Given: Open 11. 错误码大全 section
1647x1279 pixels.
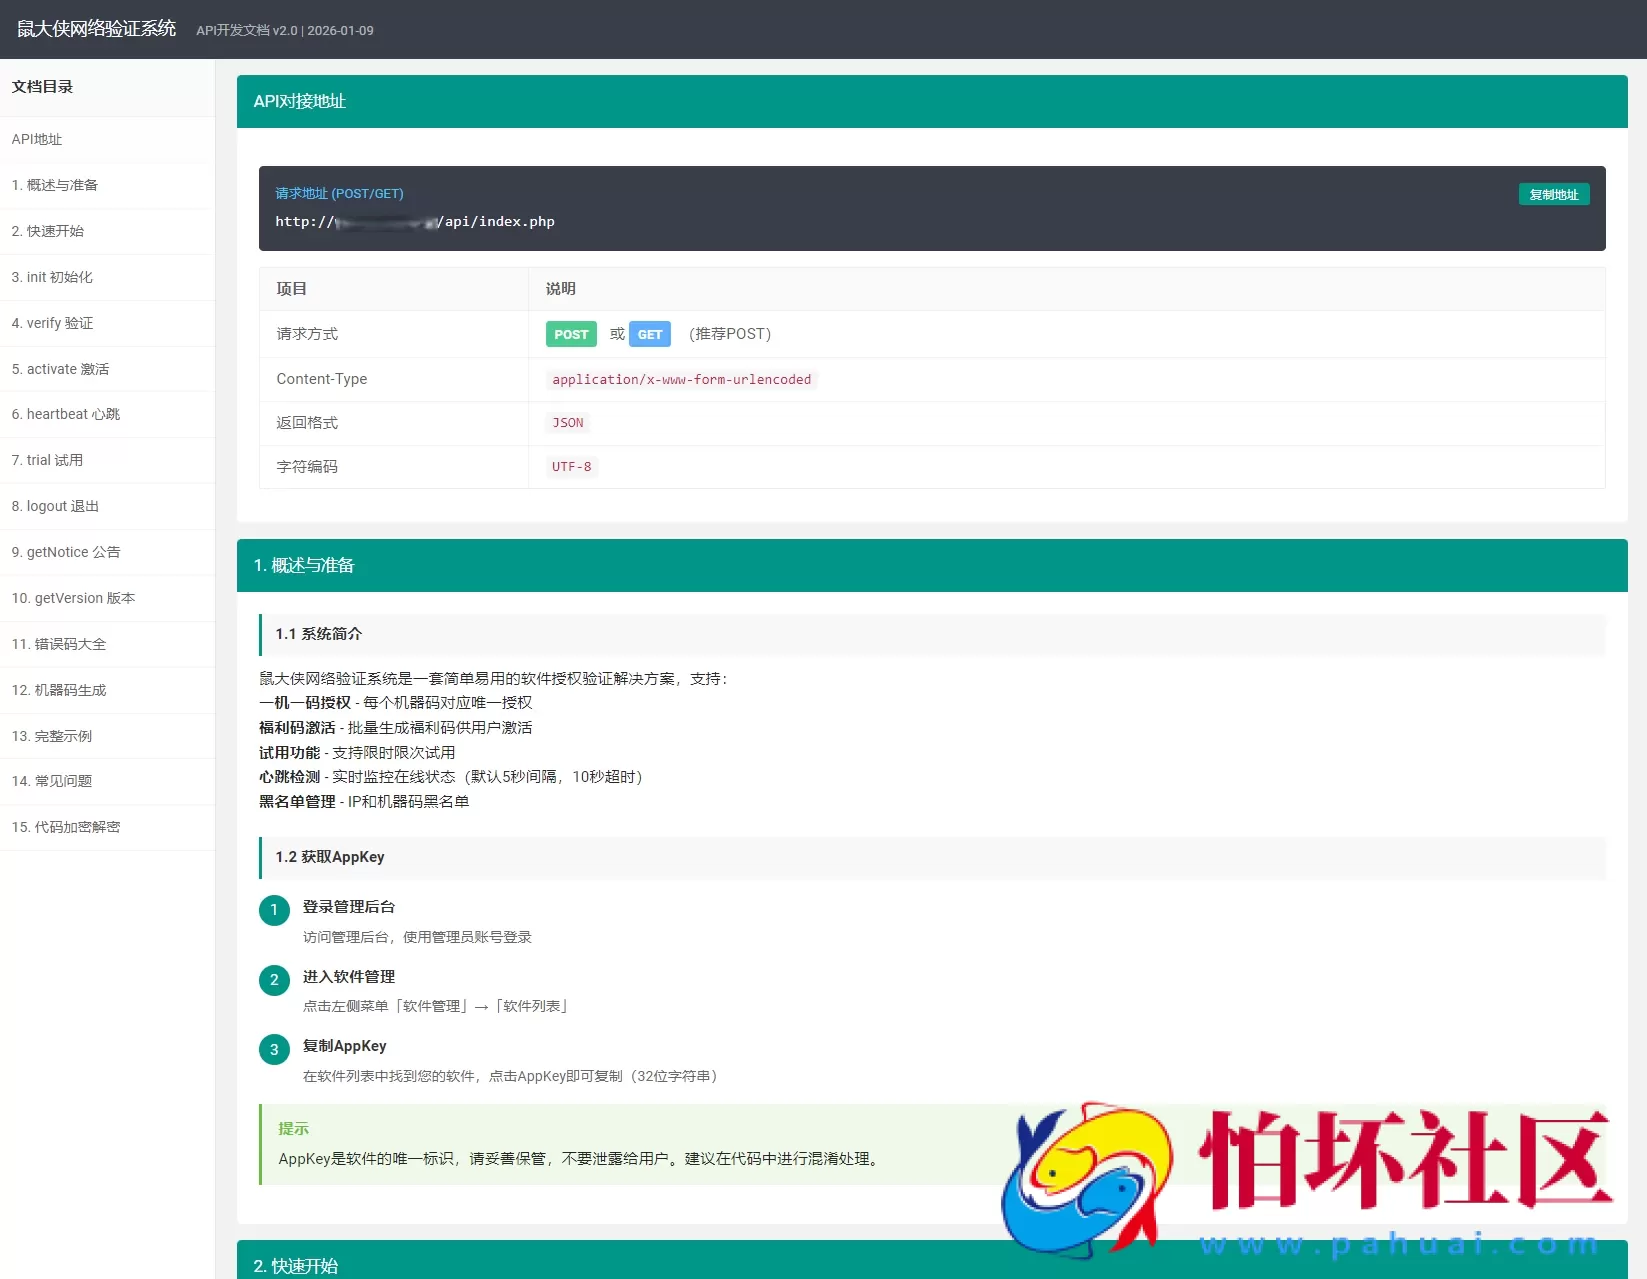Looking at the screenshot, I should click(x=58, y=644).
